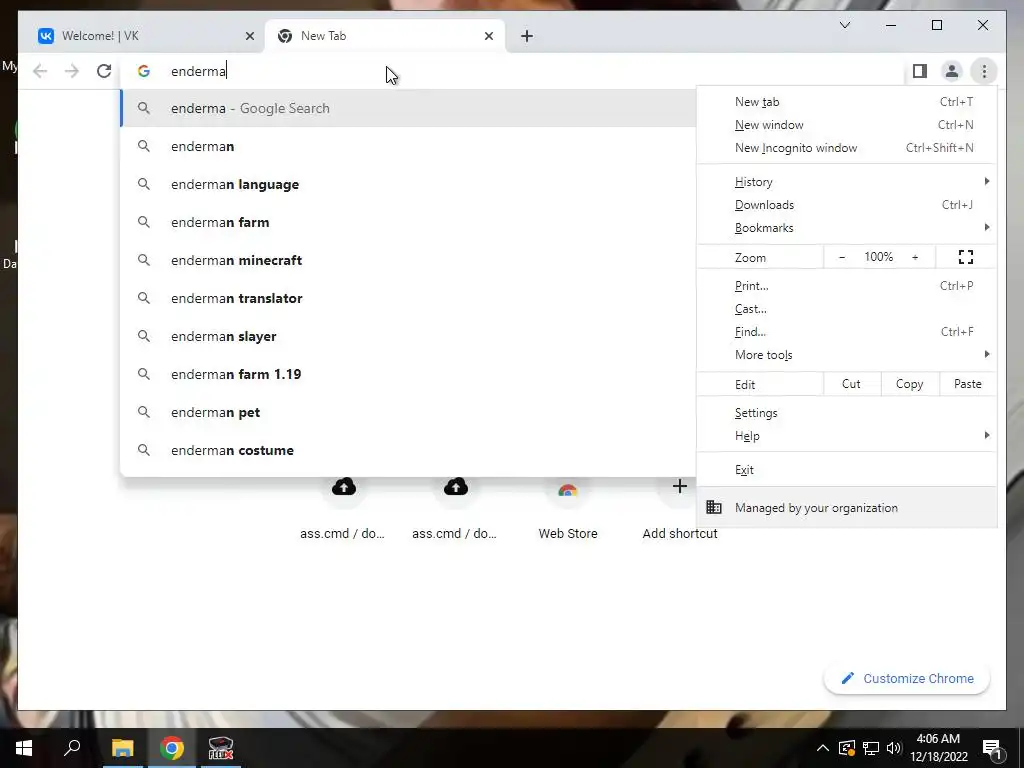This screenshot has width=1024, height=768.
Task: Select the "enderman costume" suggestion
Action: coord(408,450)
